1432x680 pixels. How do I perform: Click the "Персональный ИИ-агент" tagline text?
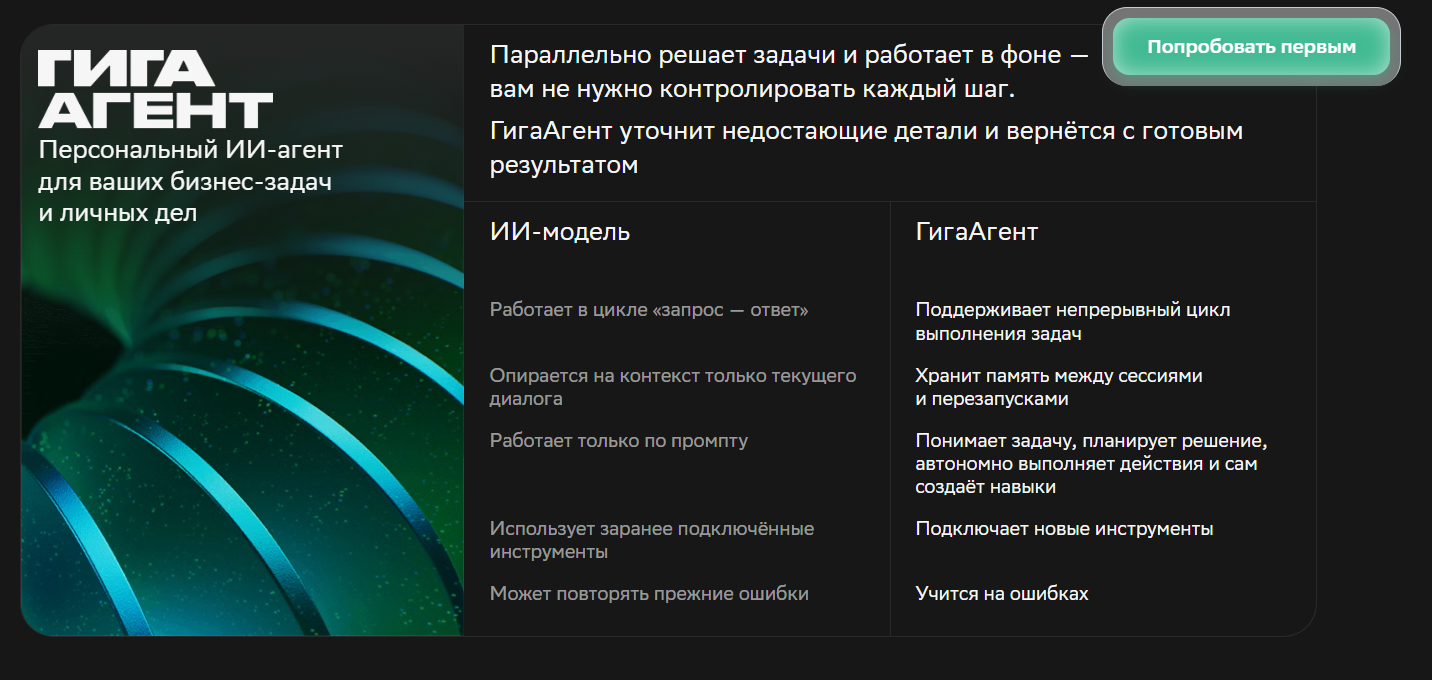coord(190,182)
